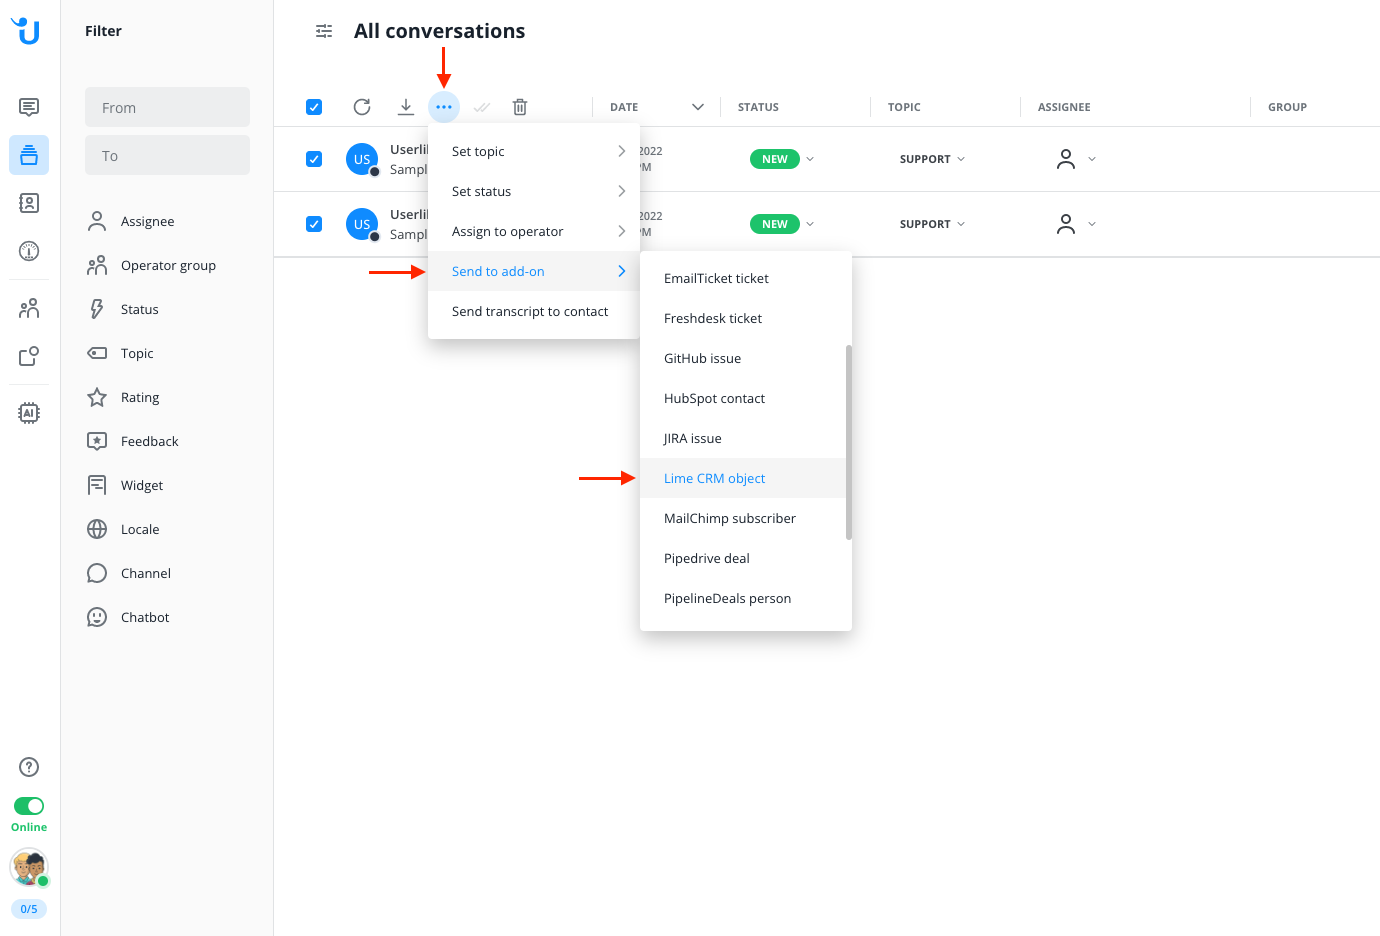The width and height of the screenshot is (1380, 936).
Task: Filter conversations by Chatbot
Action: tap(145, 617)
